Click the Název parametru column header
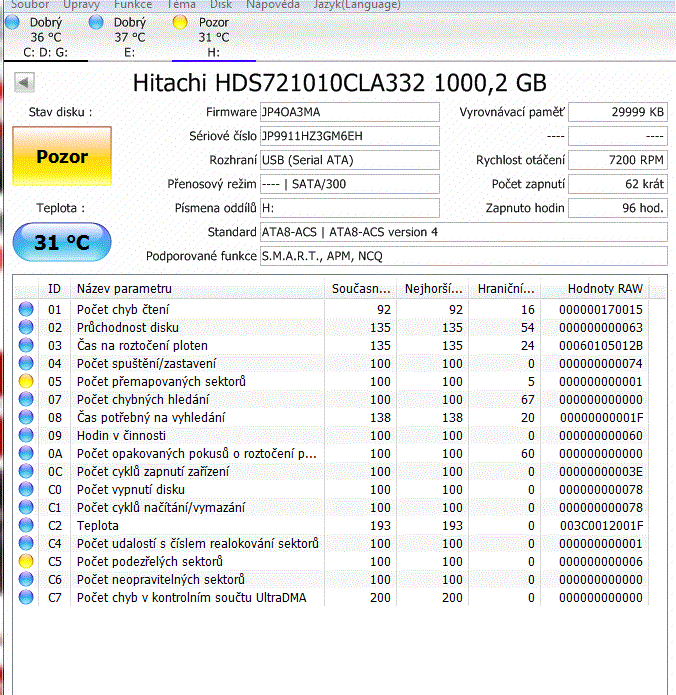Image resolution: width=676 pixels, height=695 pixels. click(197, 289)
